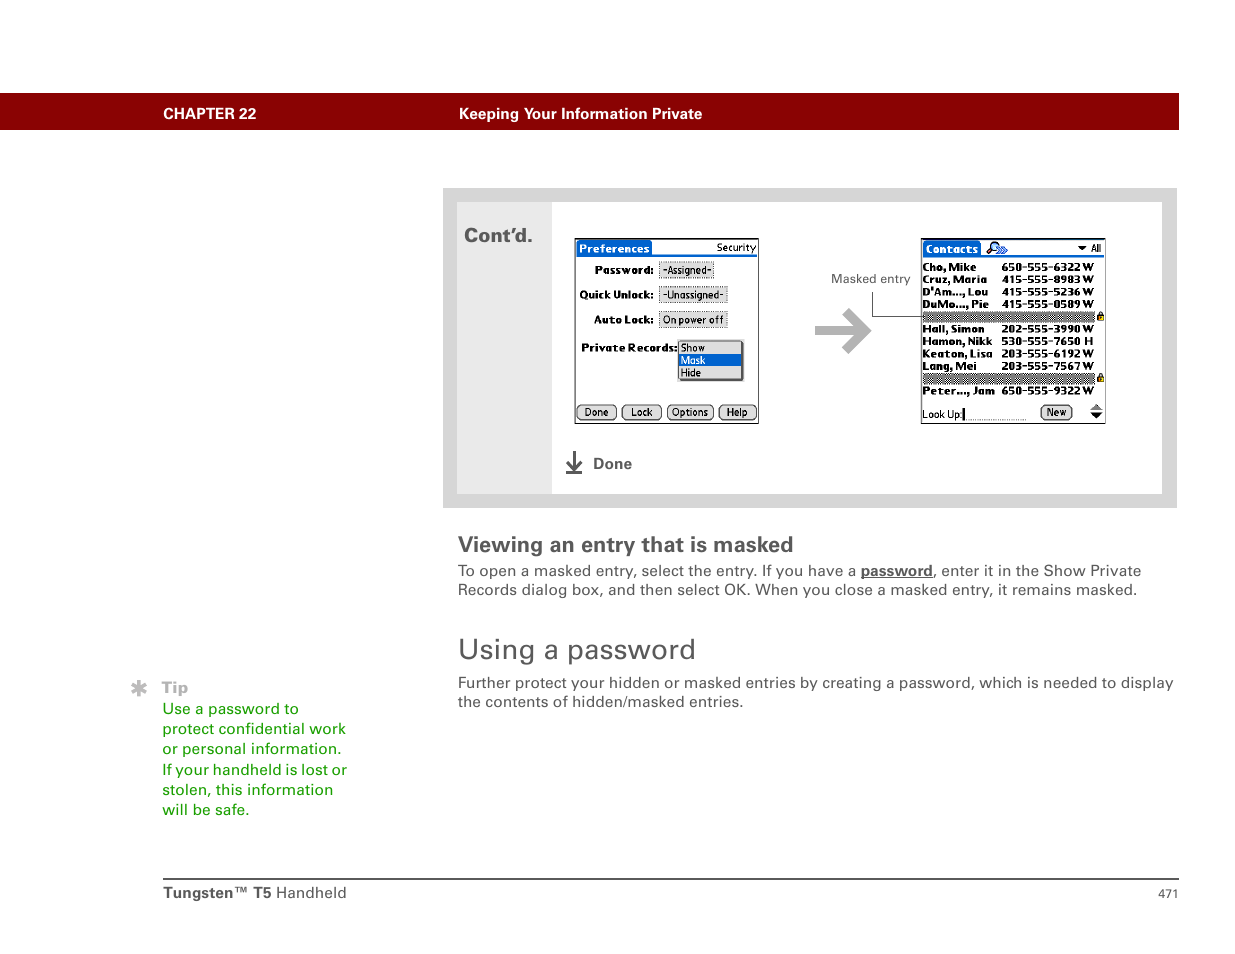Click the Private Records label

point(629,348)
